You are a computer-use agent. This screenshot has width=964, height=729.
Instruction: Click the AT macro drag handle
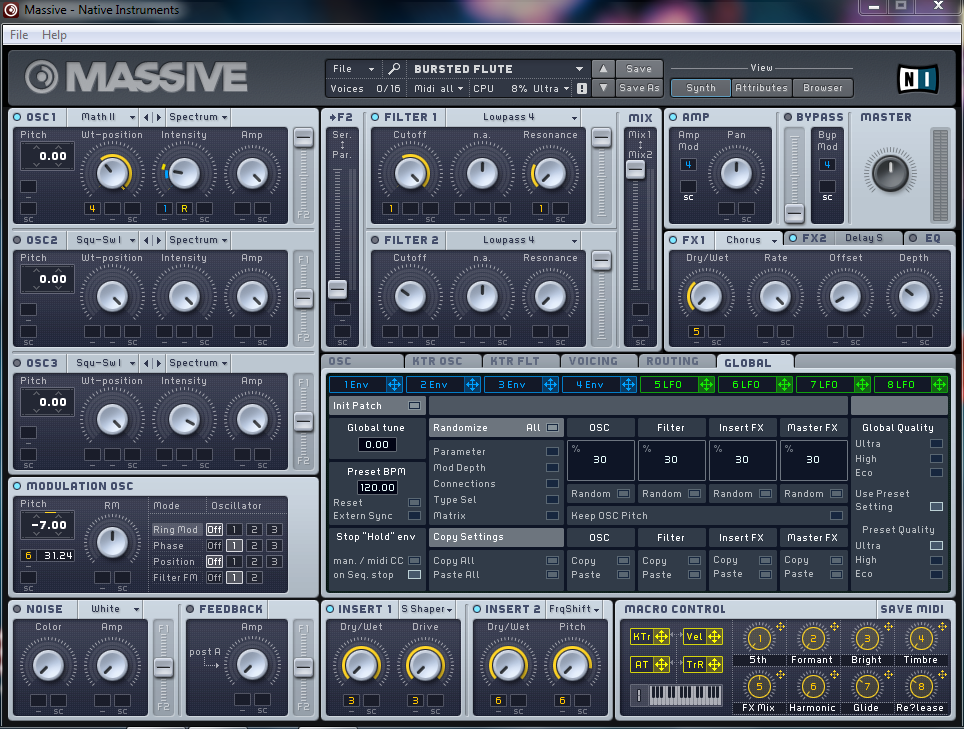click(662, 664)
